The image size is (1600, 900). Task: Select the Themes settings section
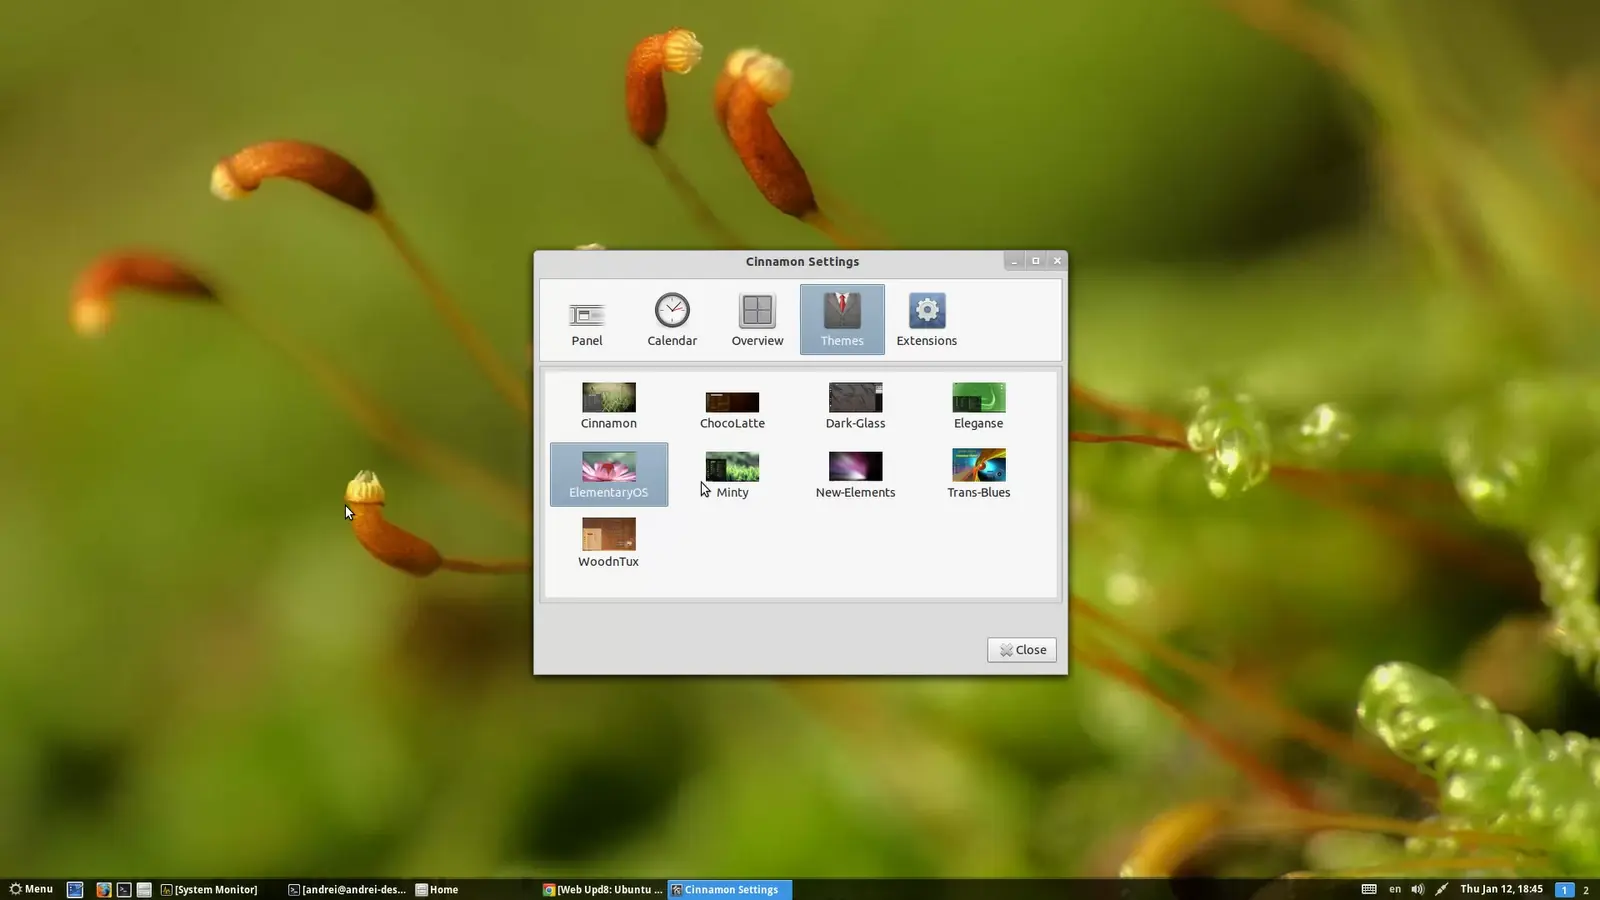pyautogui.click(x=842, y=320)
